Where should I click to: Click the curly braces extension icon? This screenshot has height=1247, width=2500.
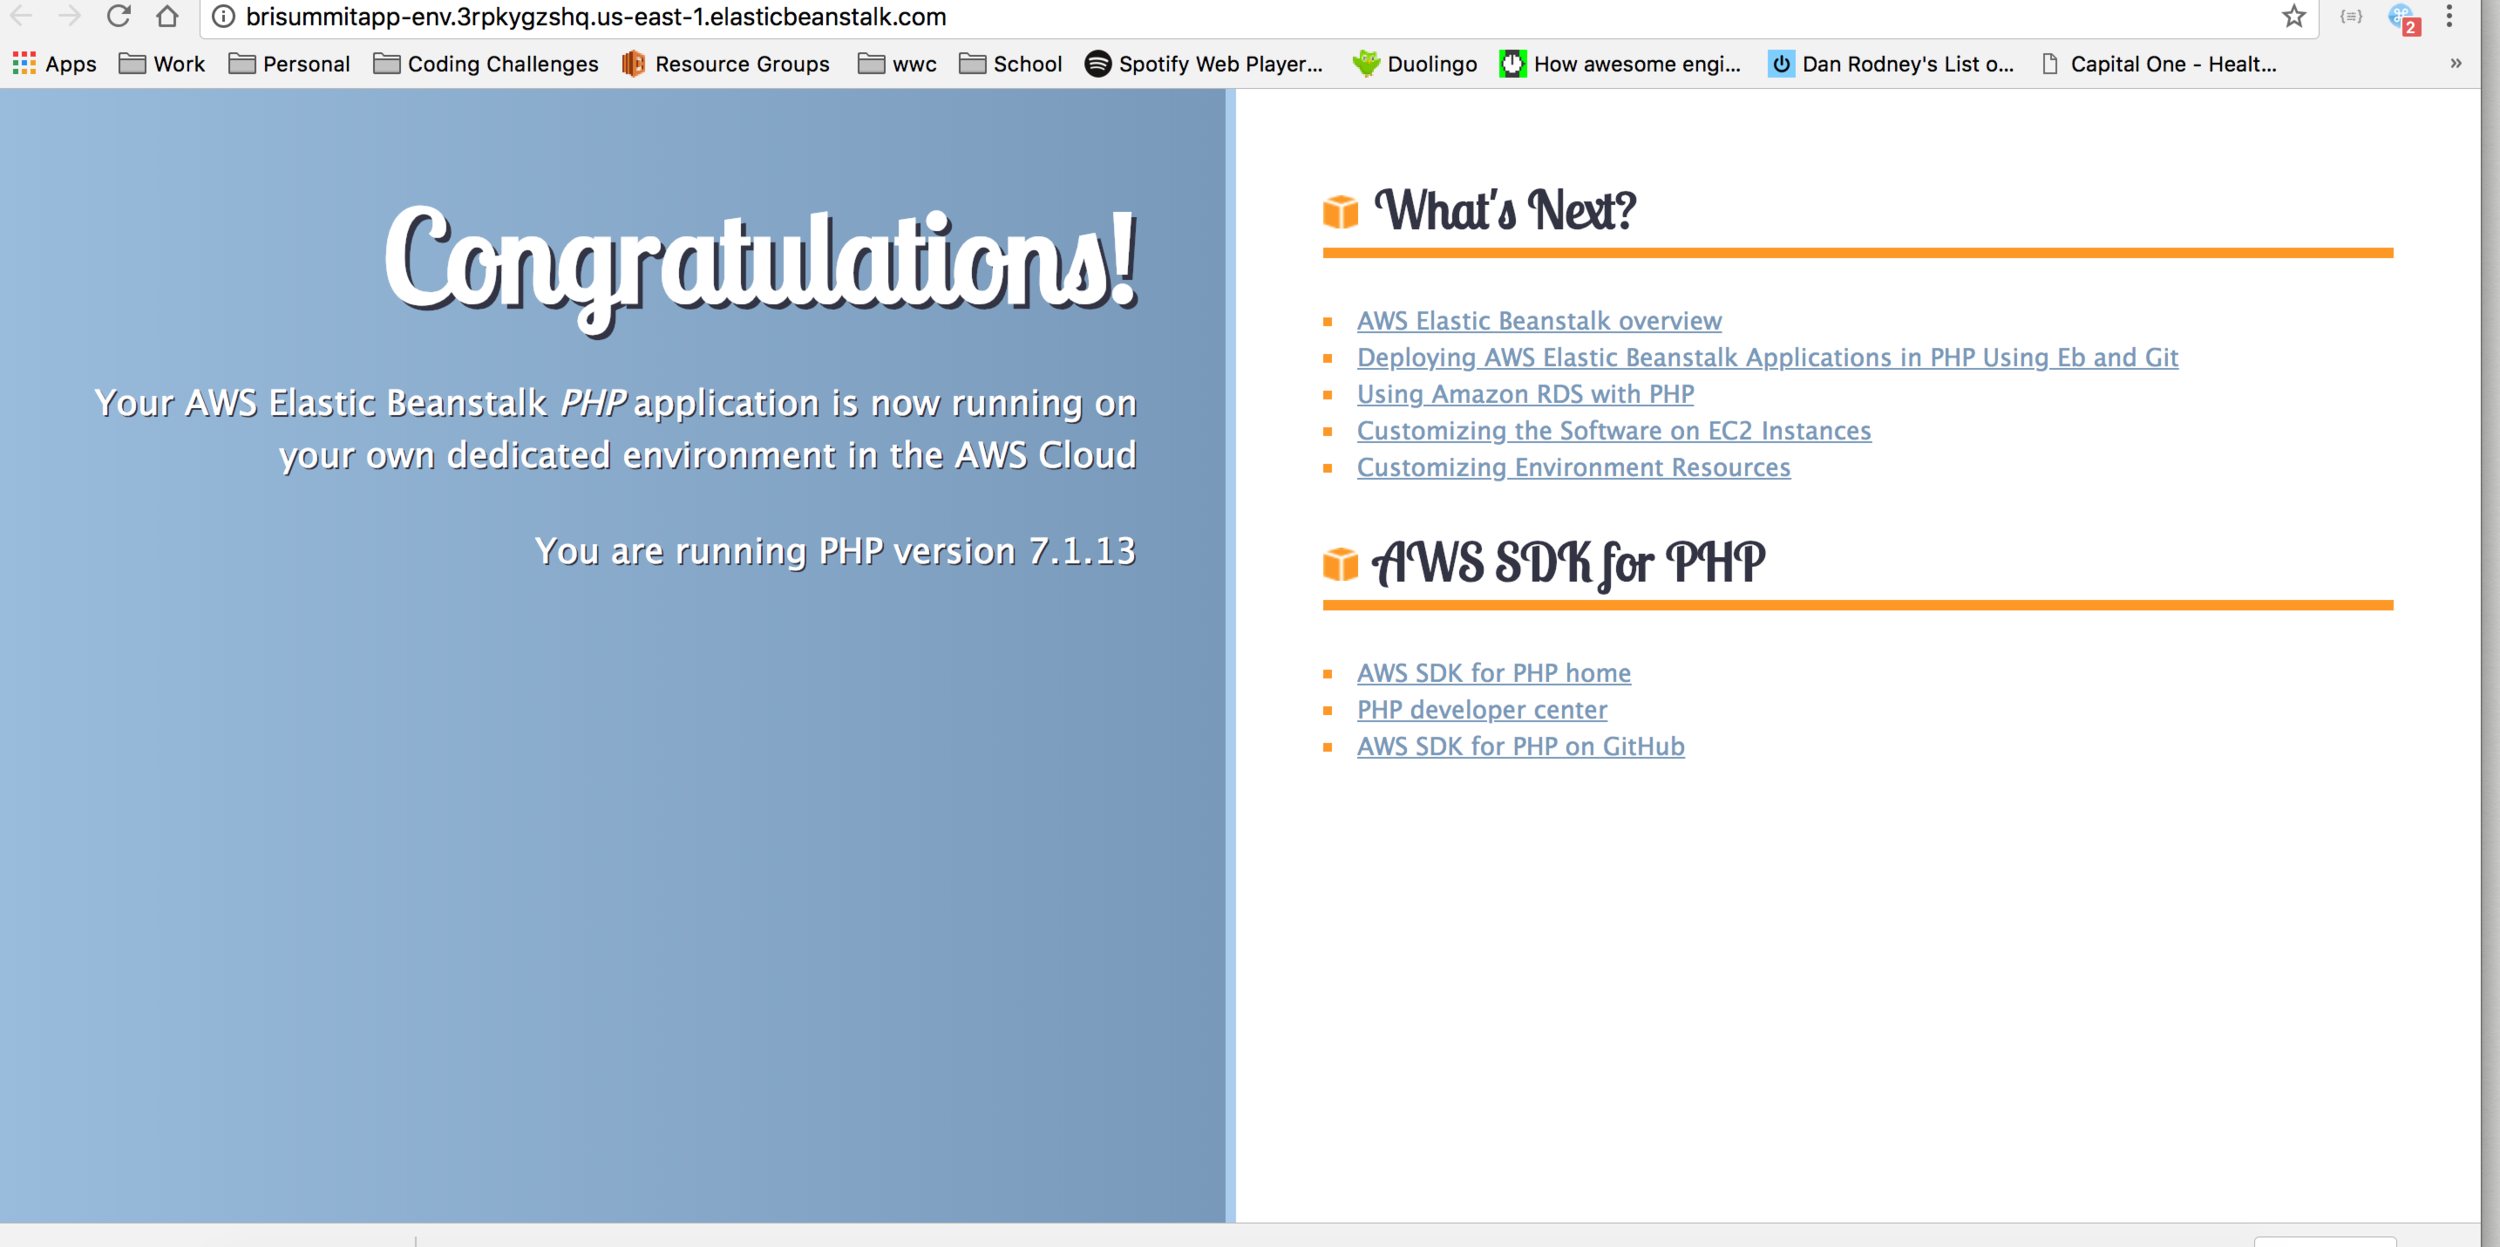(x=2351, y=16)
